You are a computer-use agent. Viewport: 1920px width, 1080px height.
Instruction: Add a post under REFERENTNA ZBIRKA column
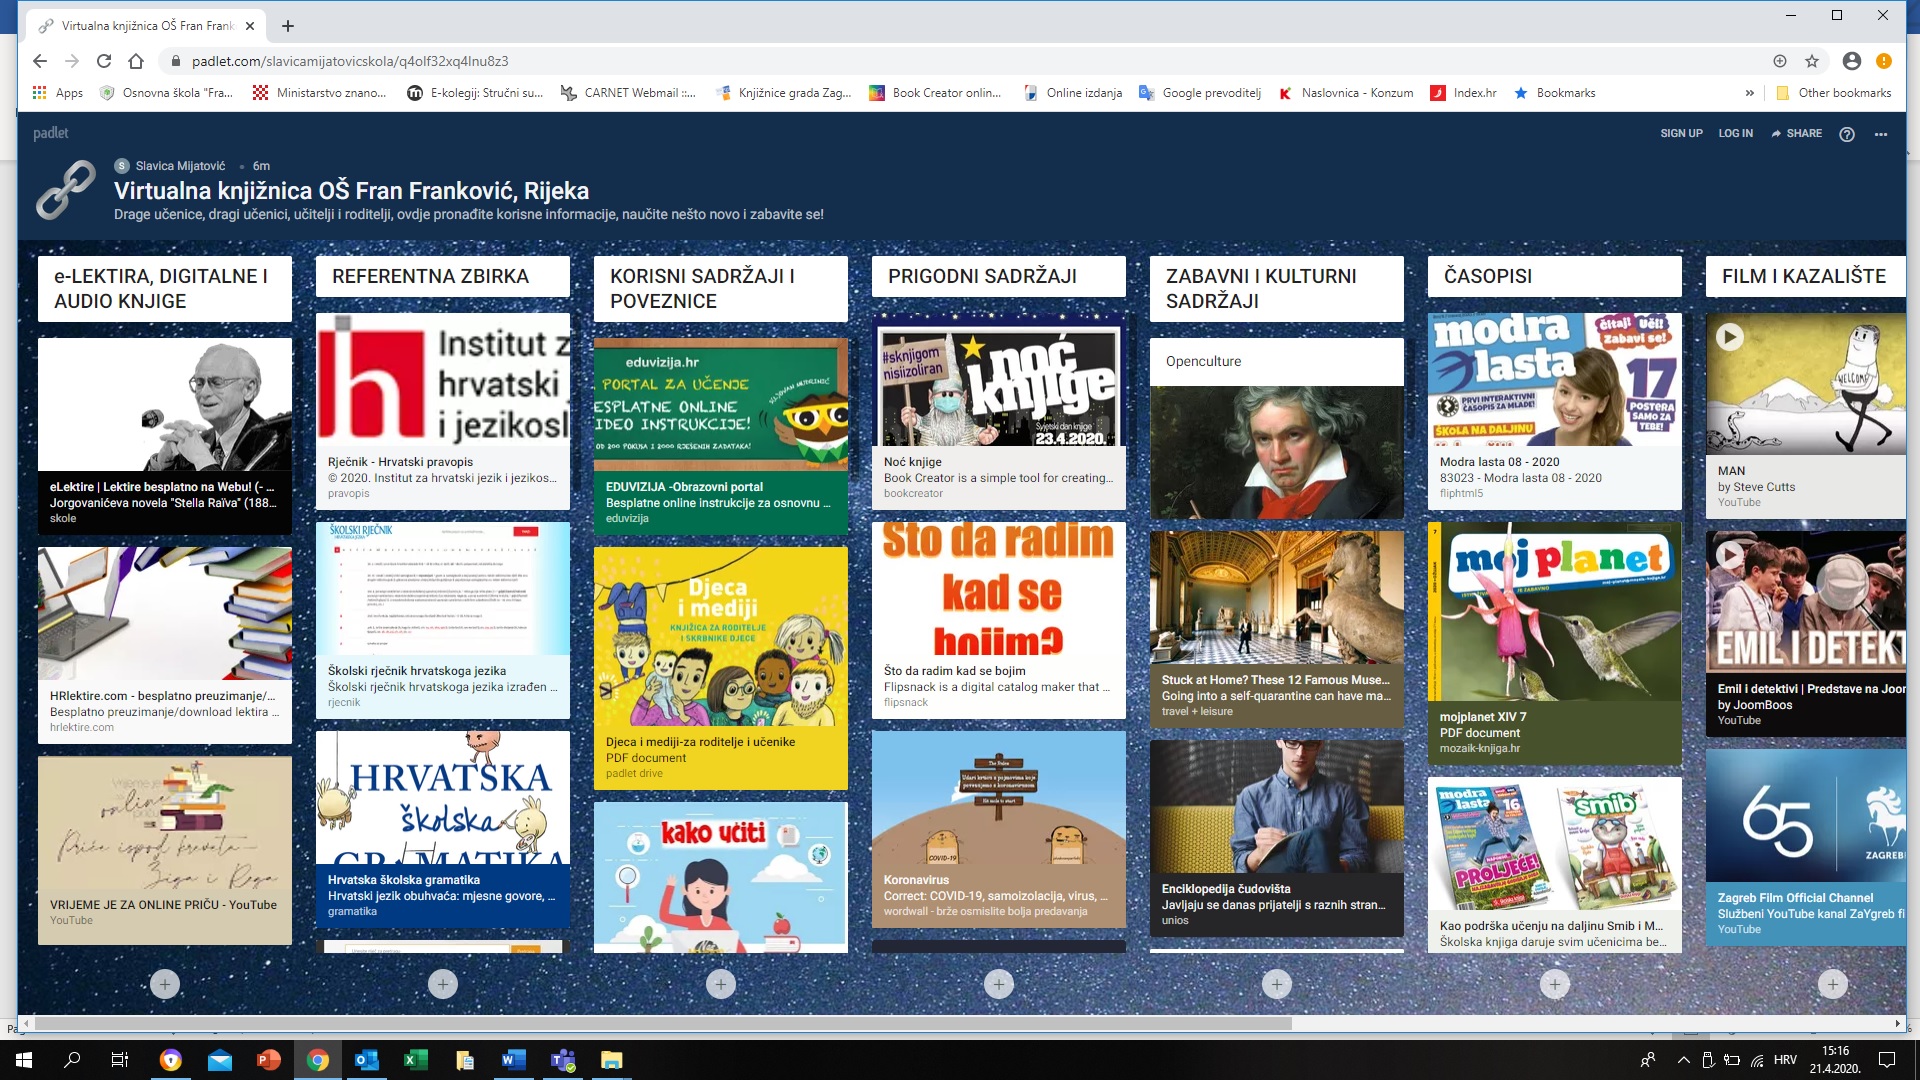pyautogui.click(x=443, y=984)
